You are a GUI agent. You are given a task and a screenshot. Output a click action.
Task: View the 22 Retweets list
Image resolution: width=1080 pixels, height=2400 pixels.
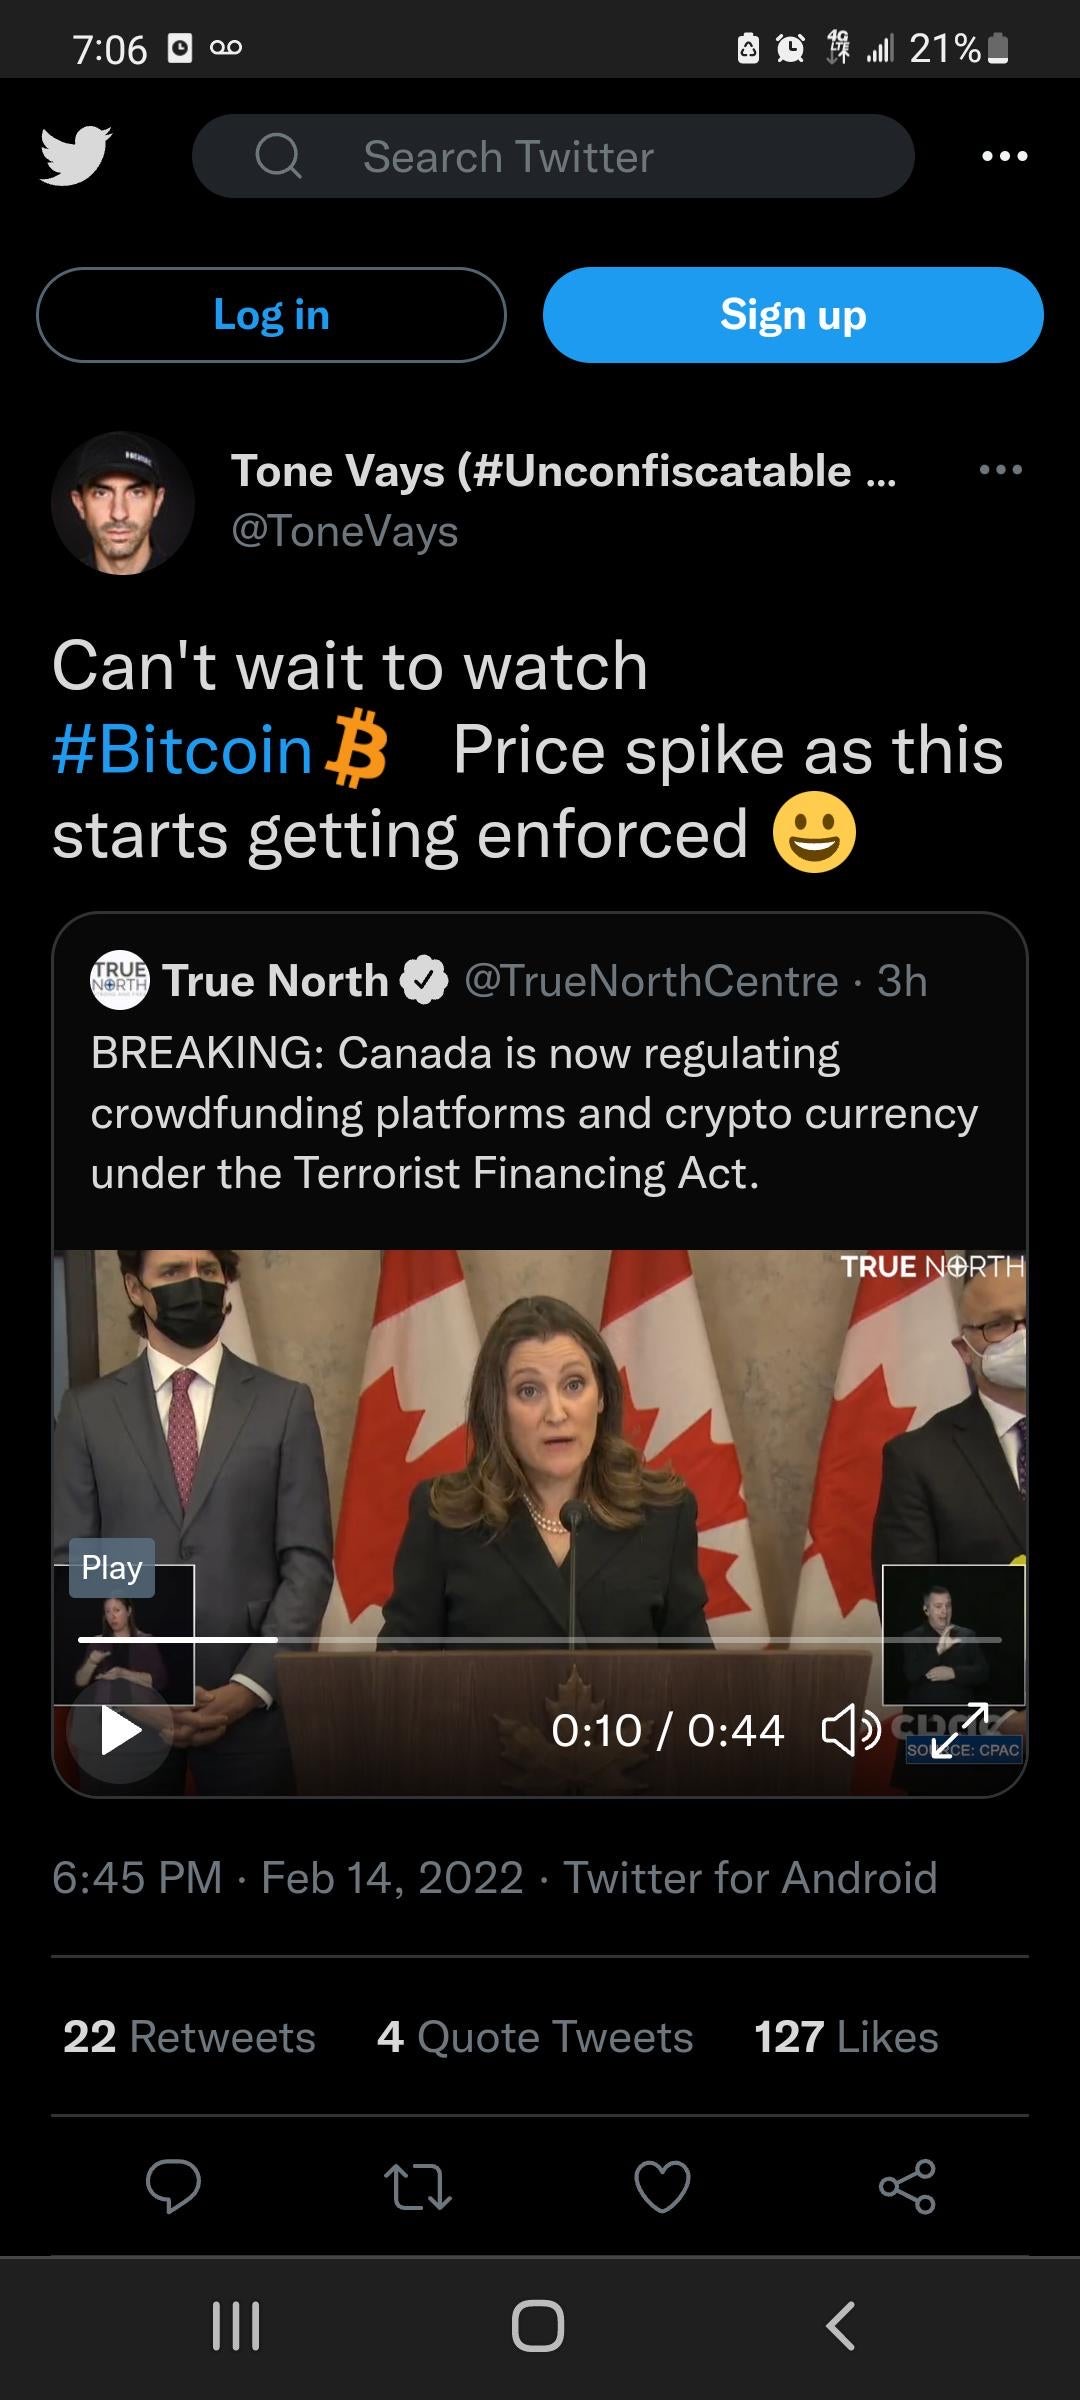click(189, 2037)
